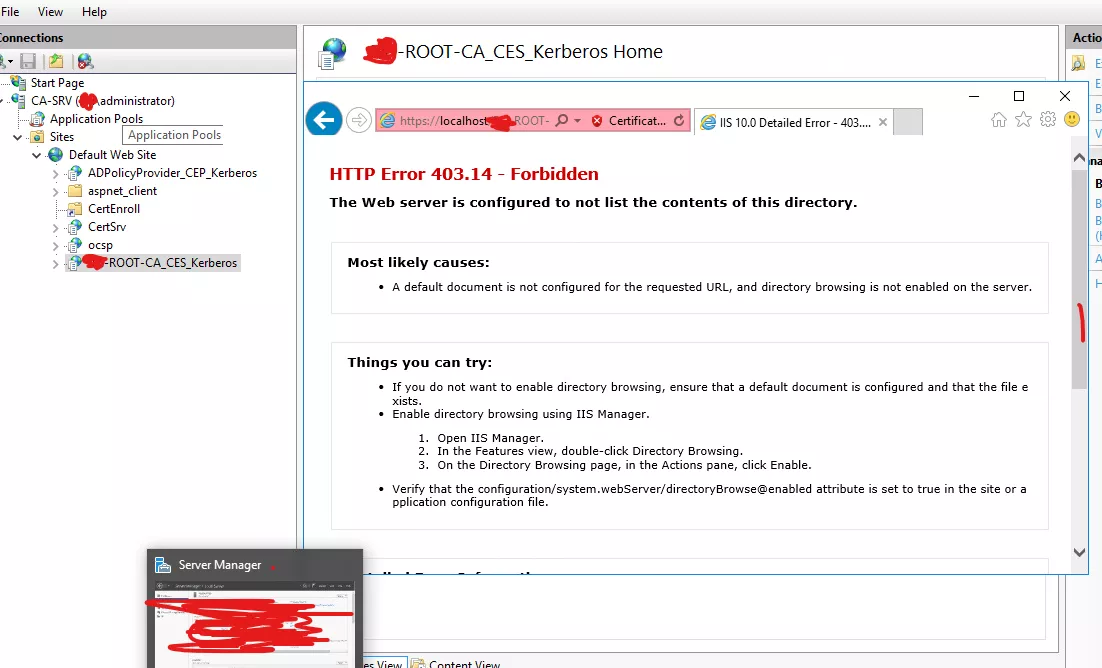The height and width of the screenshot is (668, 1102).
Task: Collapse the Sites tree node
Action: tap(18, 137)
